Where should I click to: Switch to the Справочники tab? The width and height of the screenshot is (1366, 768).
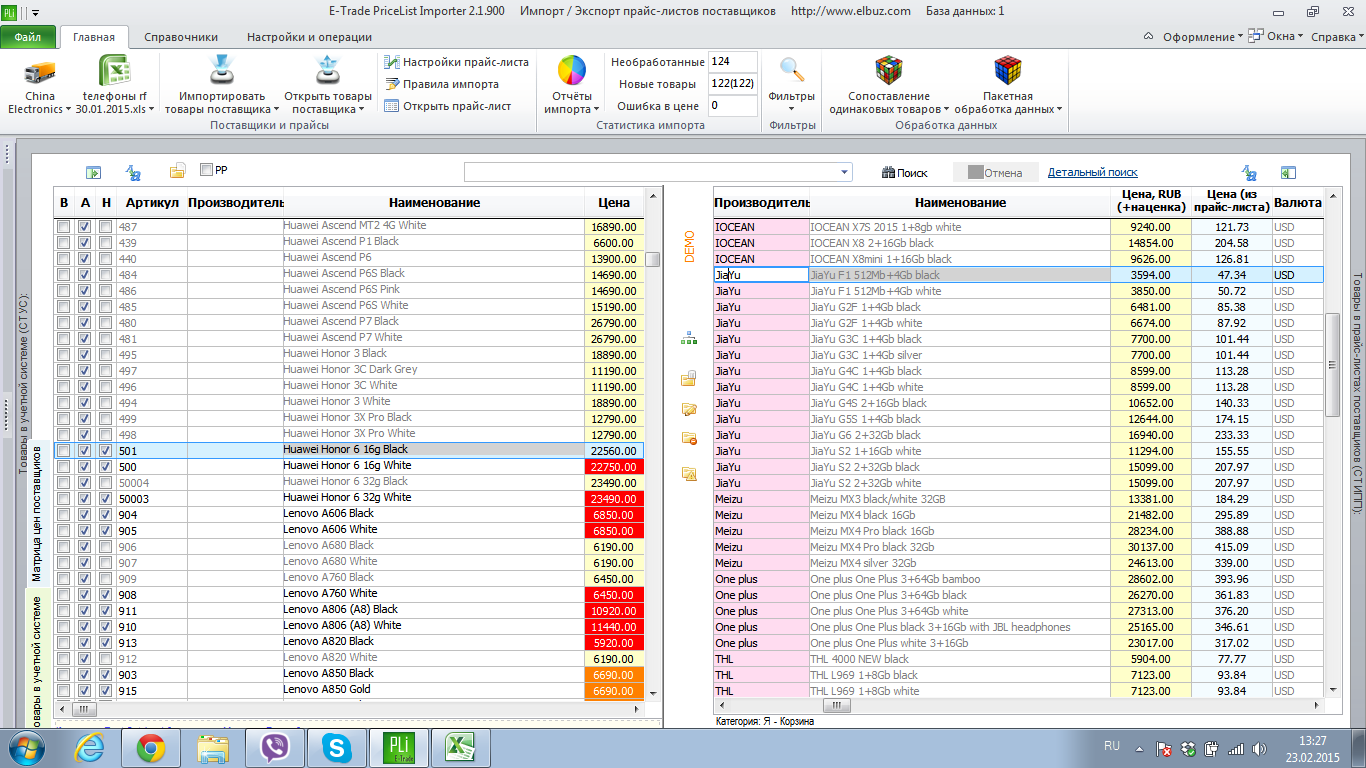181,37
